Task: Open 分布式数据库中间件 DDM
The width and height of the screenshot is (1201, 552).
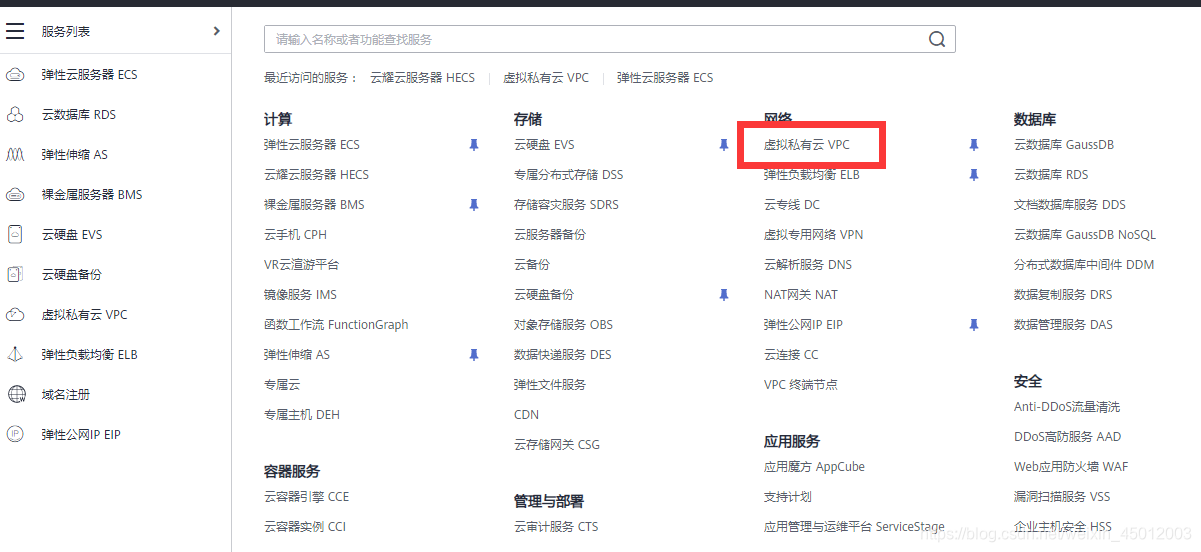Action: click(x=1084, y=265)
